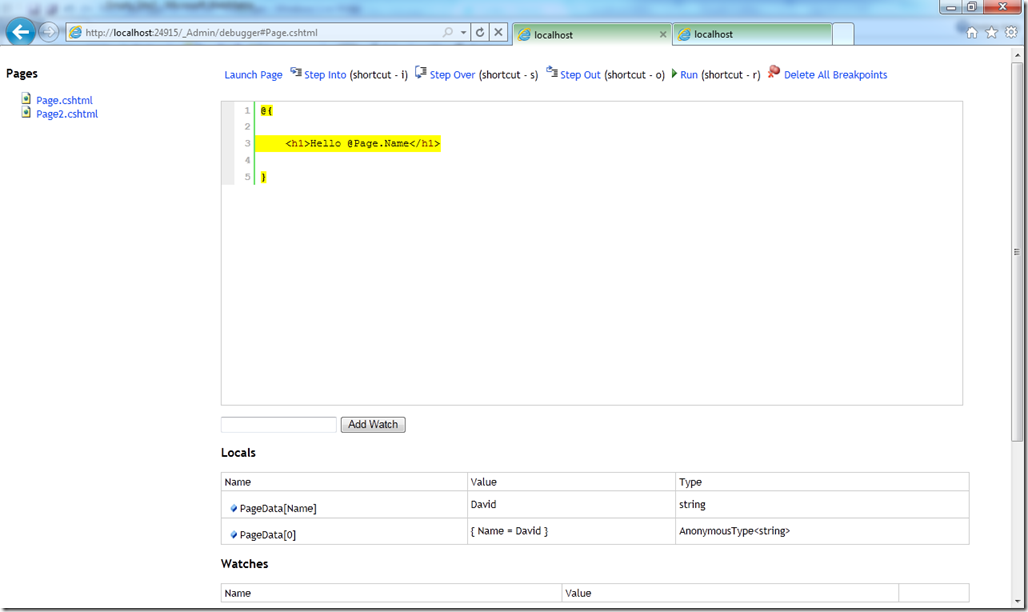The image size is (1028, 612).
Task: Click the scrollbar up arrow
Action: coord(1017,55)
